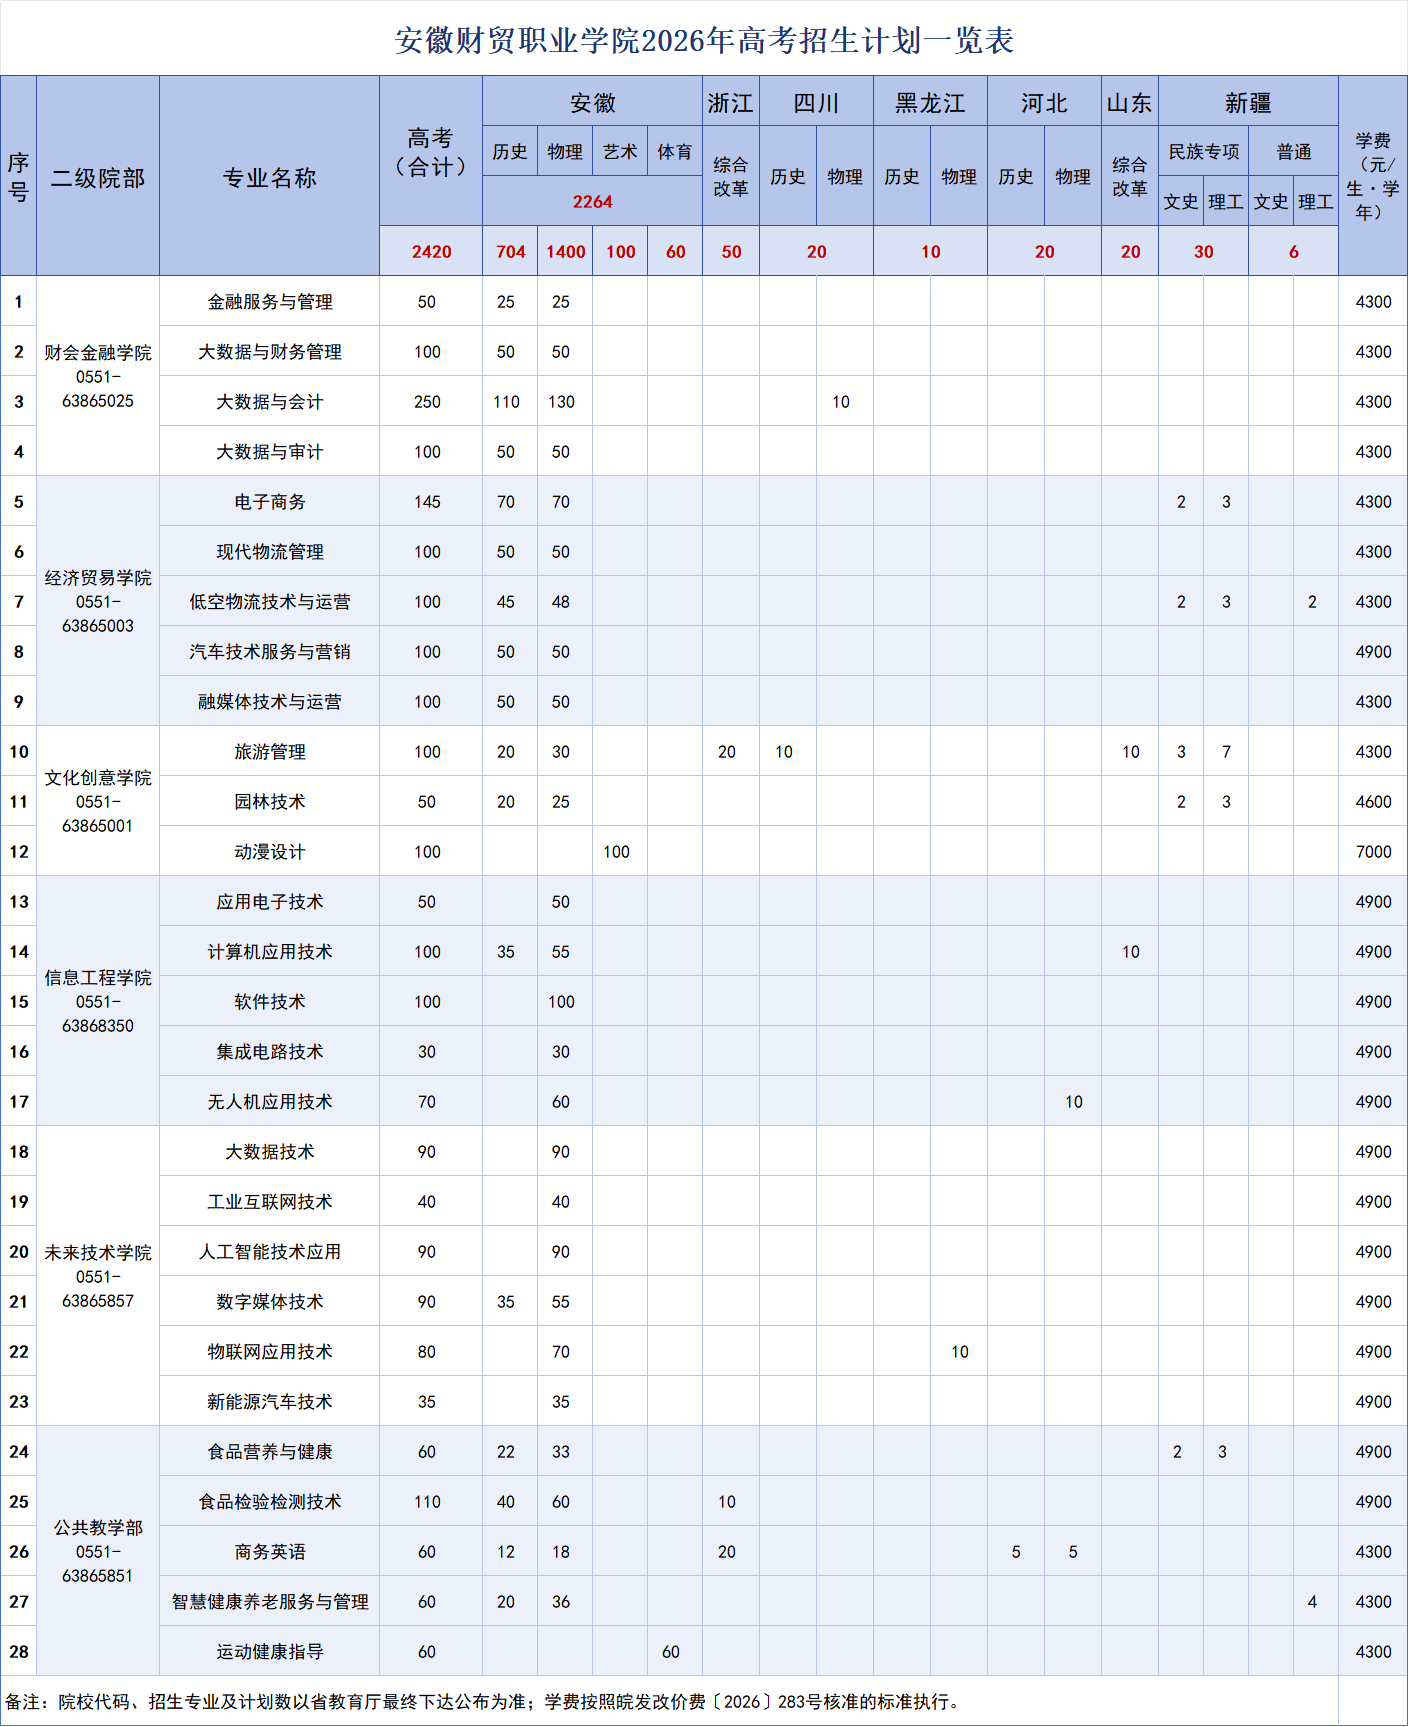Select the 艺术 sub-header under 安徽

coord(620,151)
